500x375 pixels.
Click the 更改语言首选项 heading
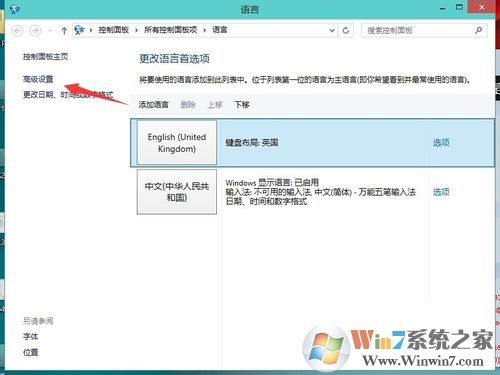point(174,59)
